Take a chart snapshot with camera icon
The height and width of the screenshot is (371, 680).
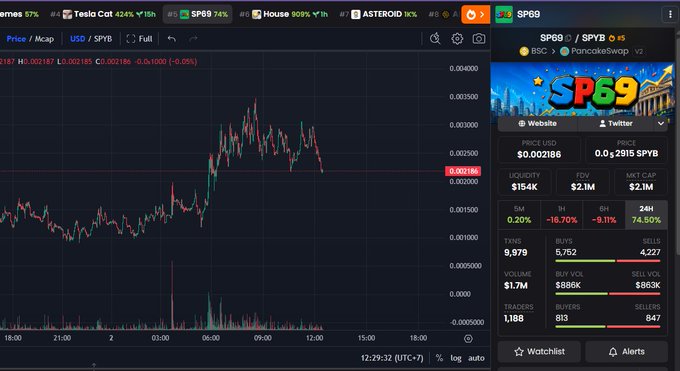(x=479, y=39)
